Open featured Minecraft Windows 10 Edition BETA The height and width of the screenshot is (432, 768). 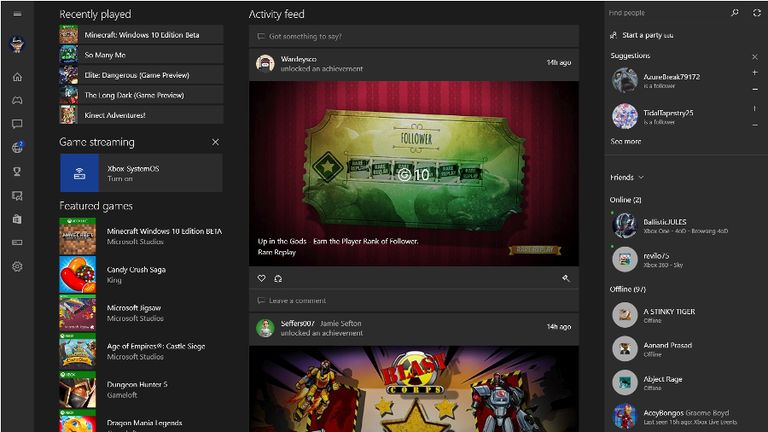pos(141,236)
